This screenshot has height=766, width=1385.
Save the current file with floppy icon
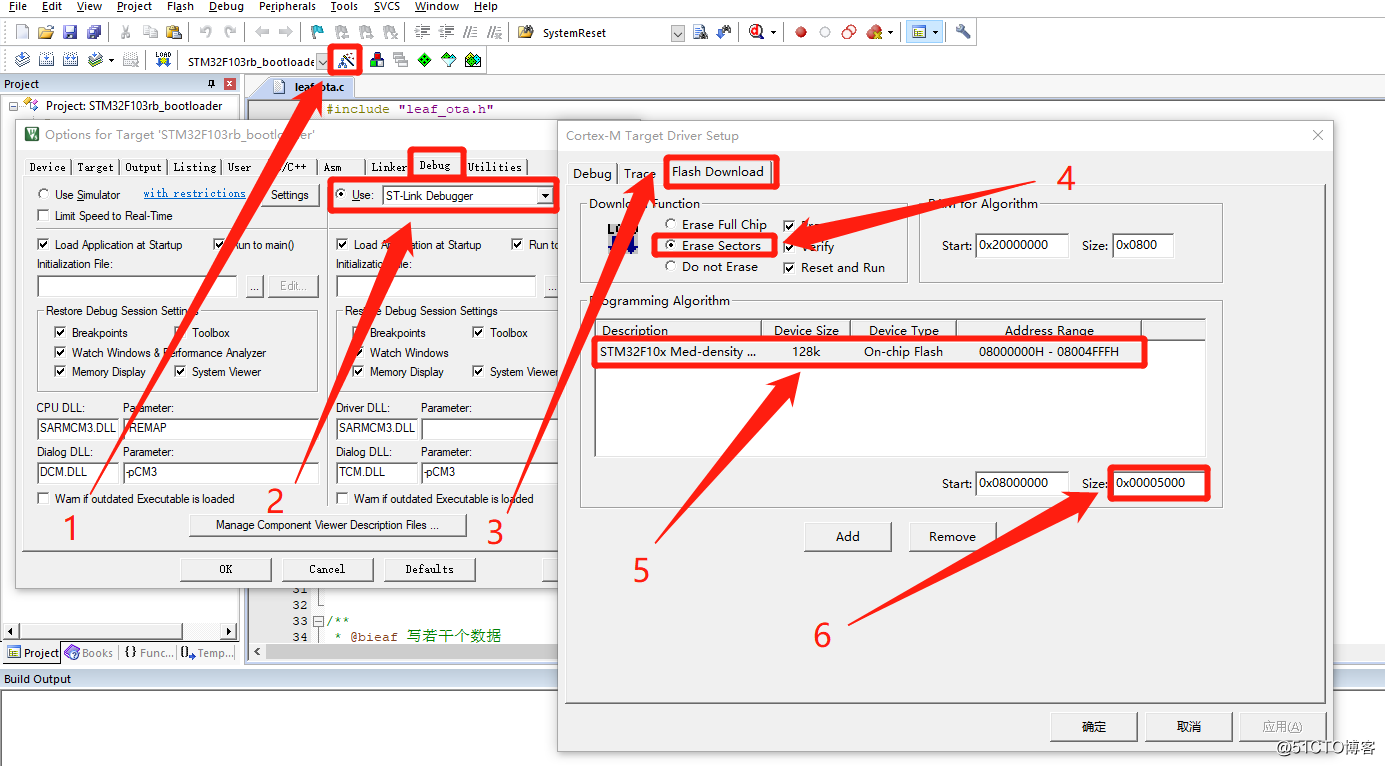click(70, 32)
